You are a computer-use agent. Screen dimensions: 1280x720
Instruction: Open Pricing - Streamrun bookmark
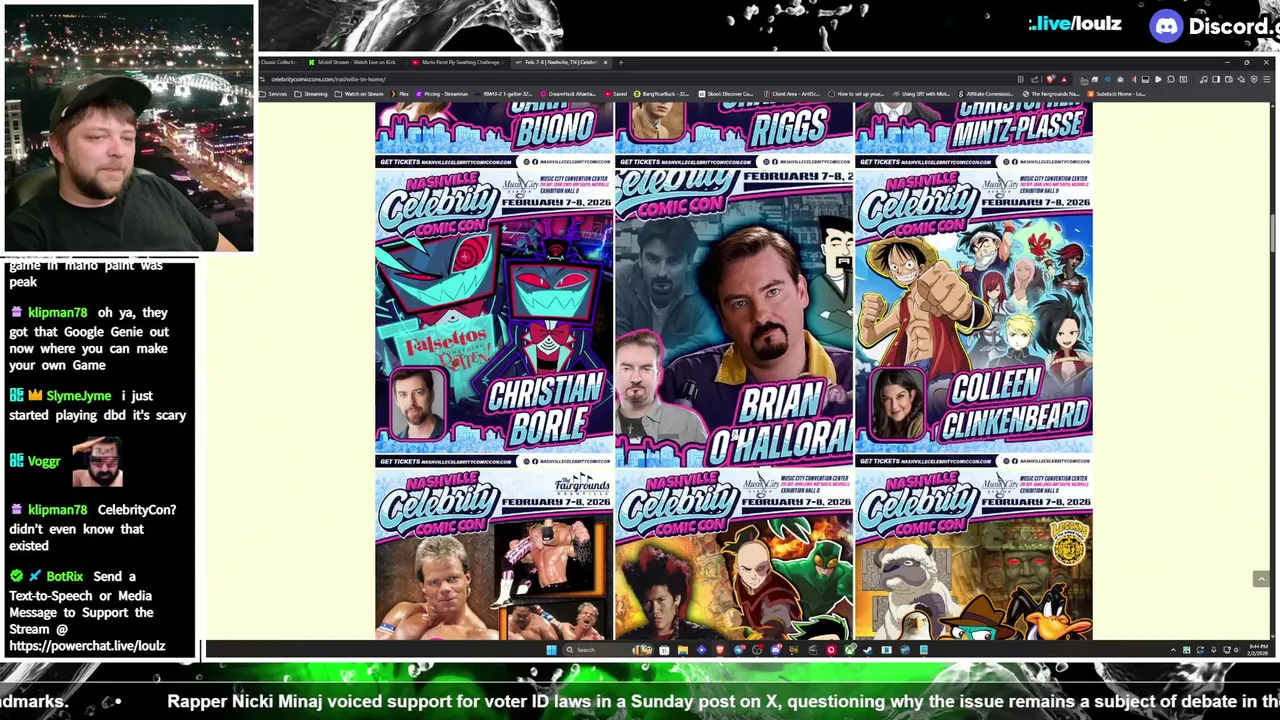click(441, 94)
